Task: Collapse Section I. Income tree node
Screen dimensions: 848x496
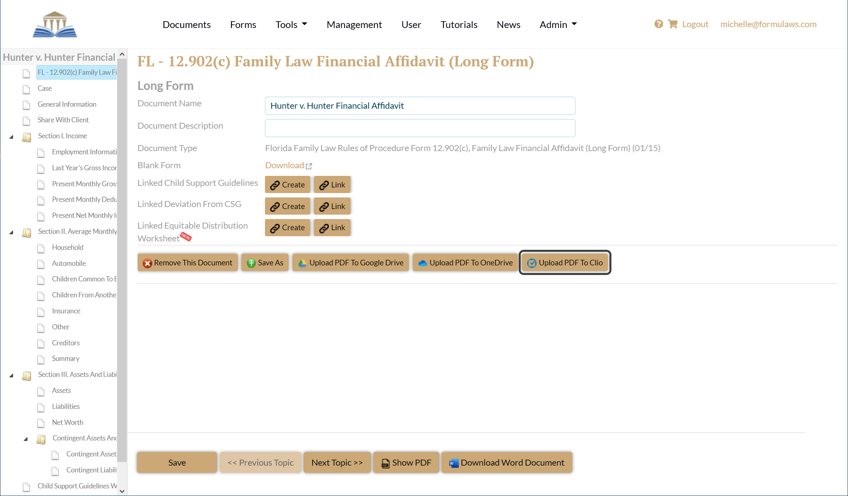Action: (x=11, y=137)
